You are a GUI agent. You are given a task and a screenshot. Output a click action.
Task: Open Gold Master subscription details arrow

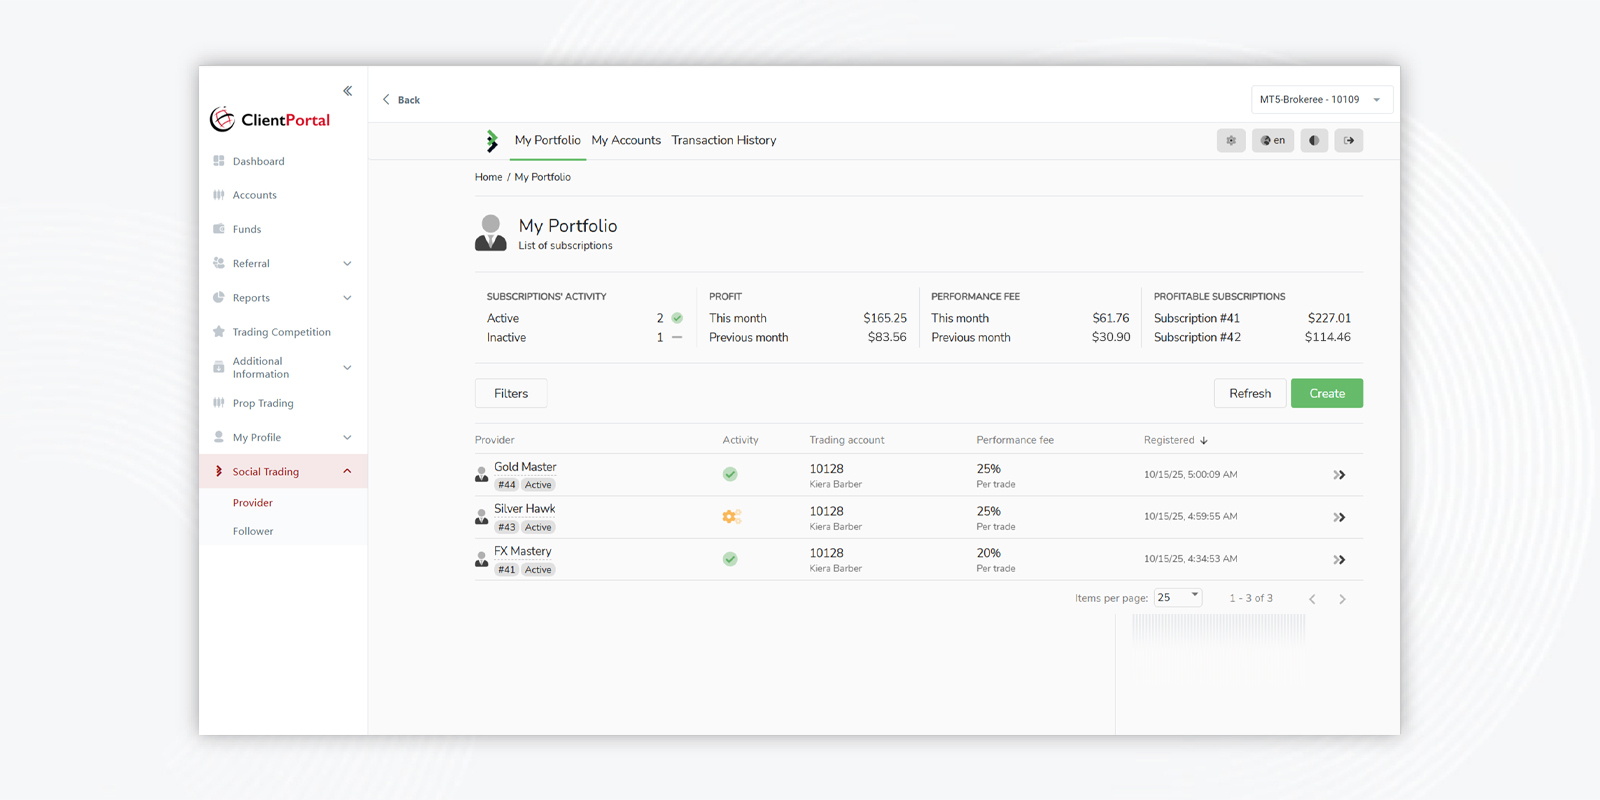click(x=1339, y=475)
